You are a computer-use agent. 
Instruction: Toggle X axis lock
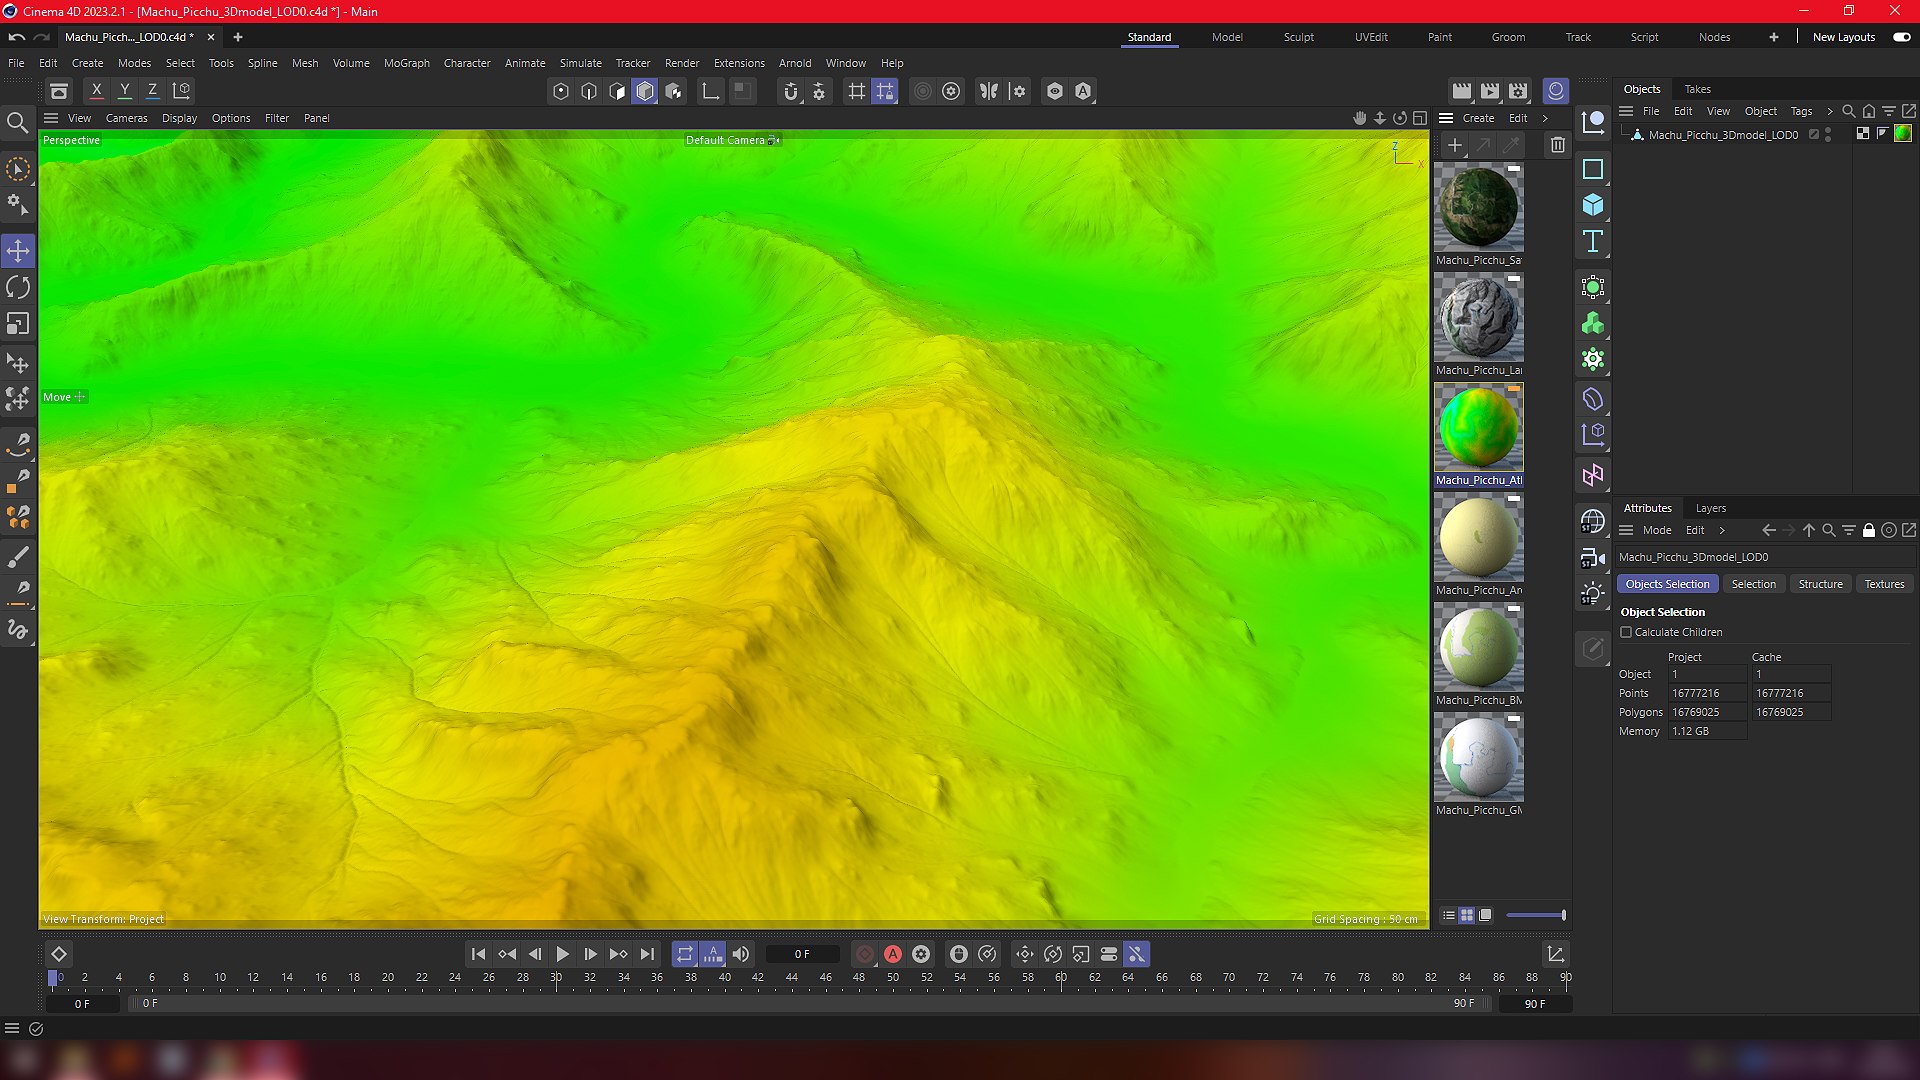click(x=96, y=90)
